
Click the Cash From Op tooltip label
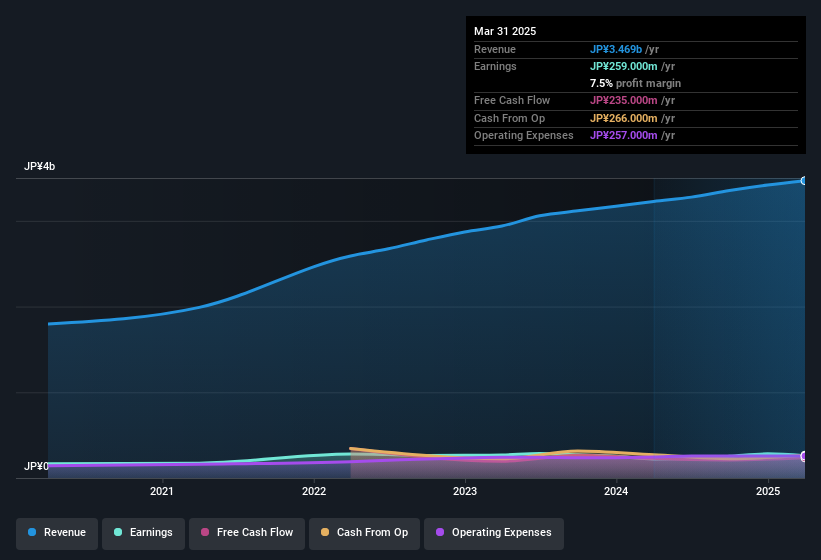coord(509,118)
